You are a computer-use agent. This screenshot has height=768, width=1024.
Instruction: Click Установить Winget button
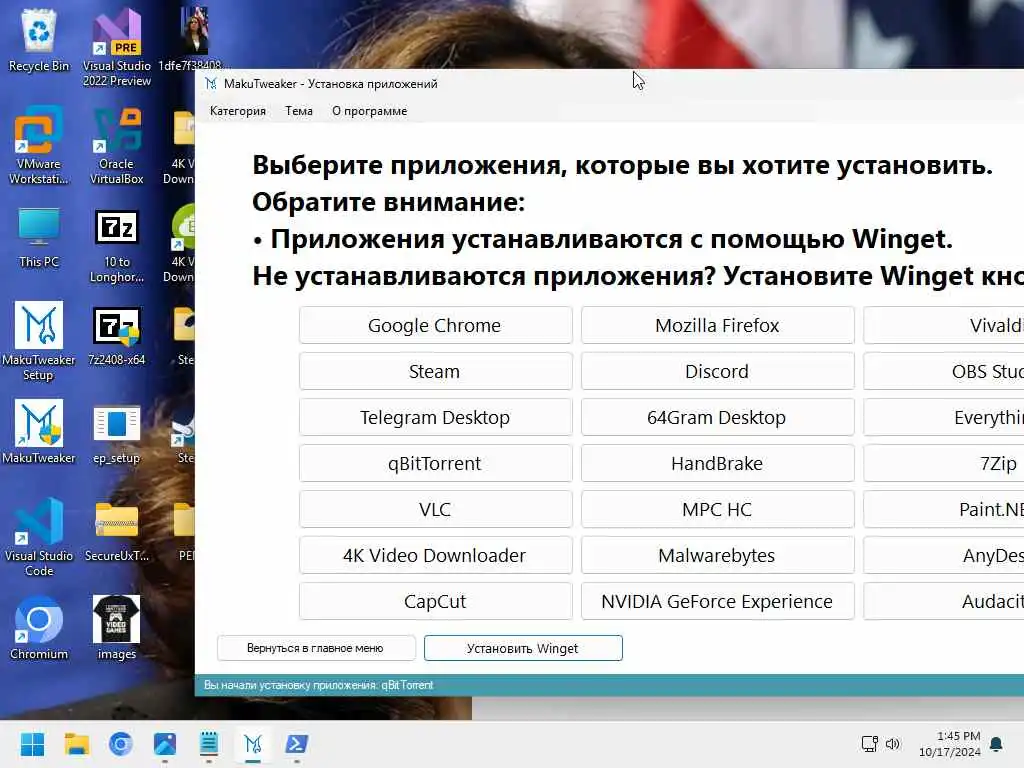coord(523,648)
